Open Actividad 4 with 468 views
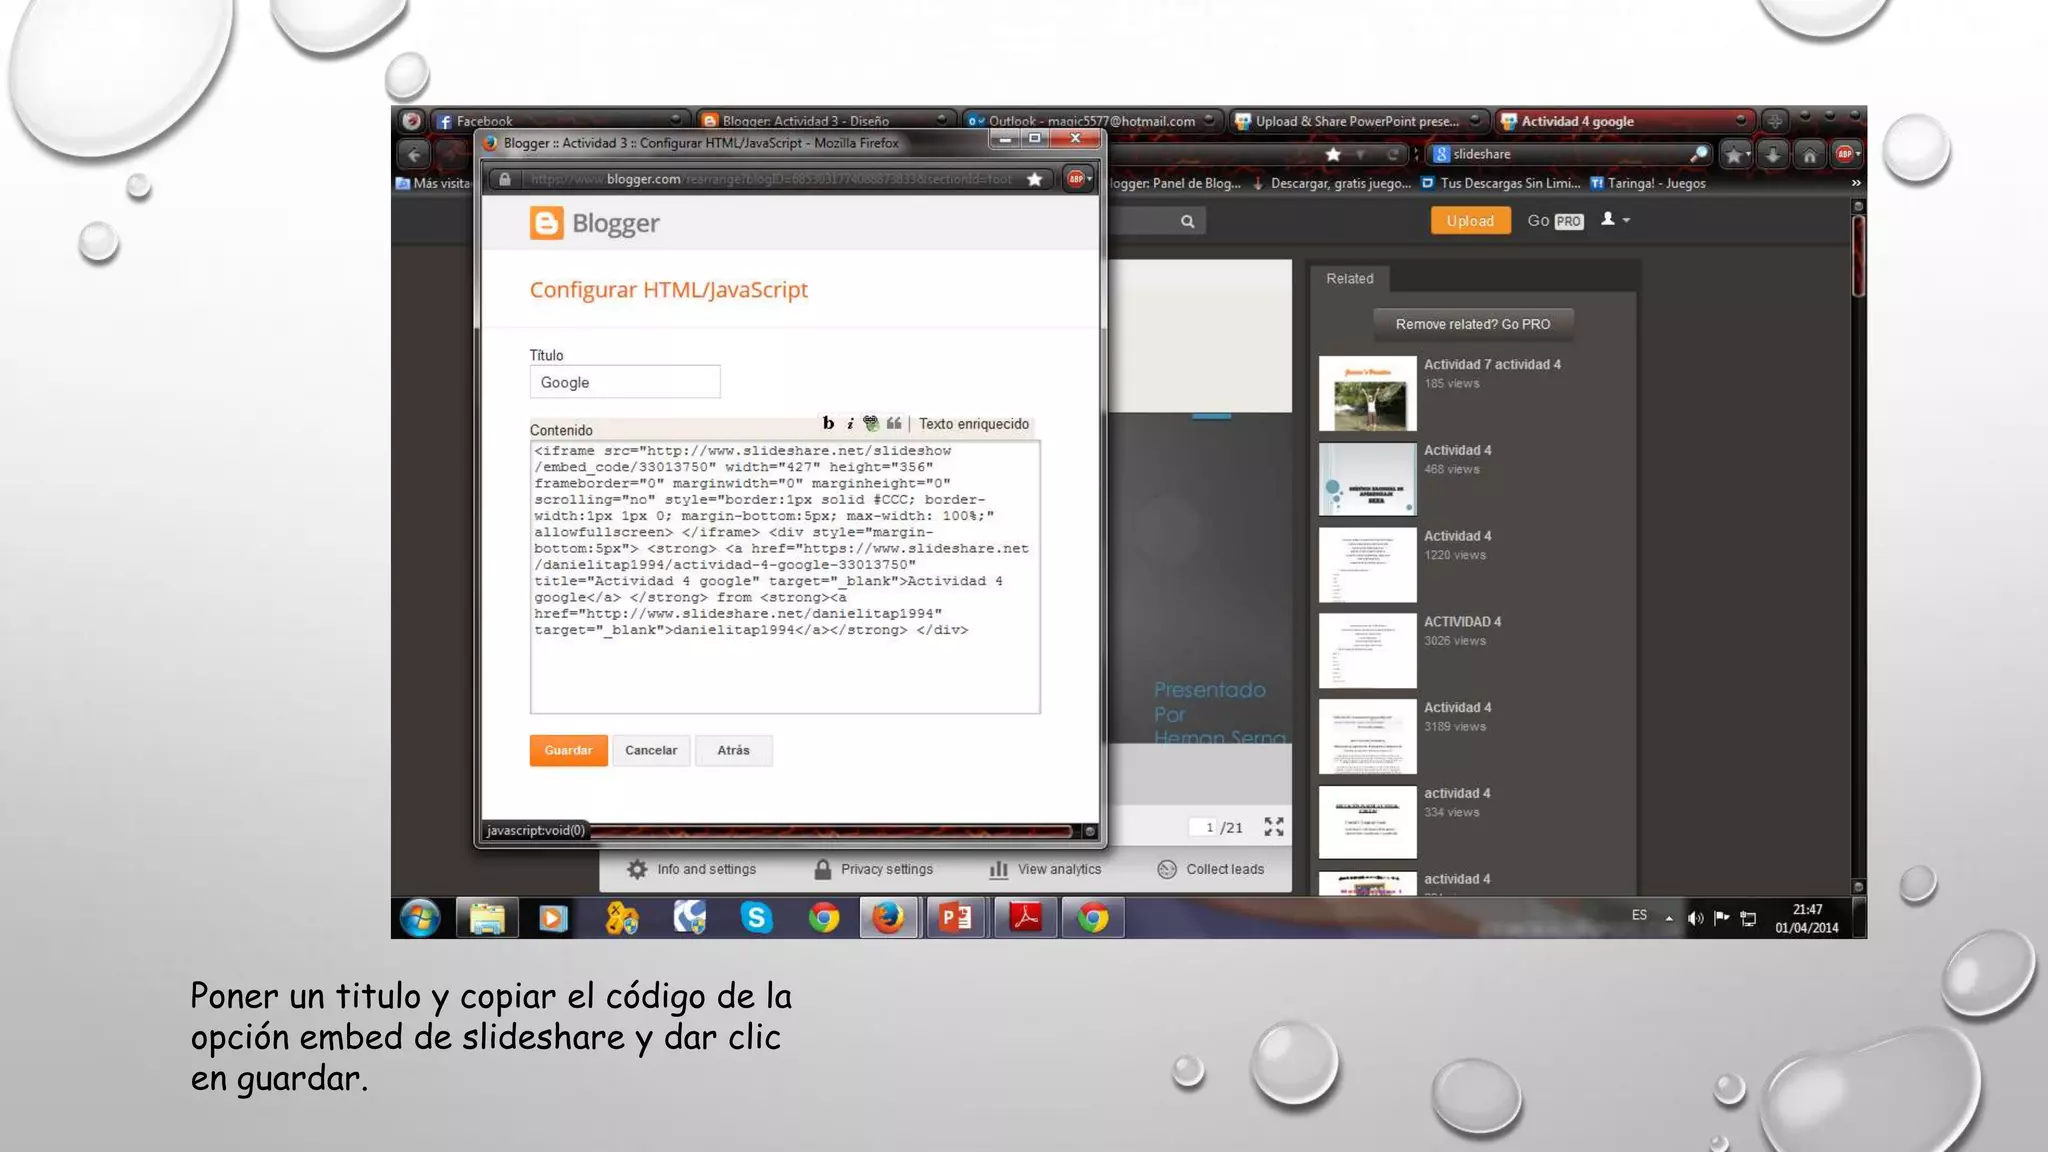Viewport: 2048px width, 1152px height. point(1367,479)
